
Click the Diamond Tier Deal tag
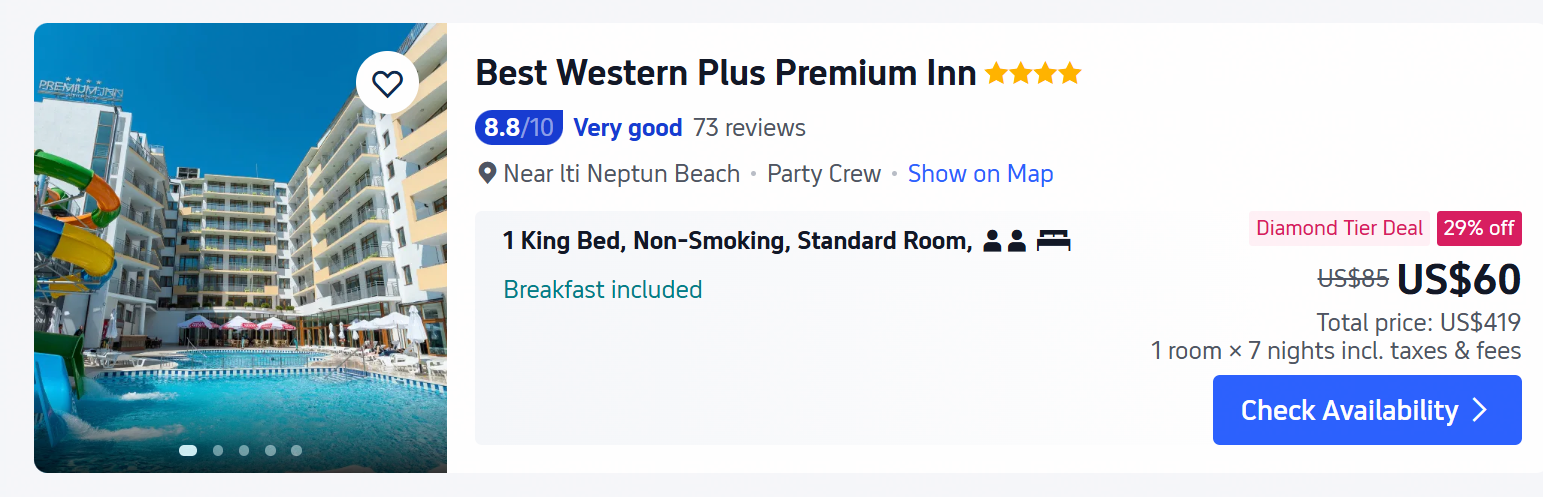(1339, 228)
